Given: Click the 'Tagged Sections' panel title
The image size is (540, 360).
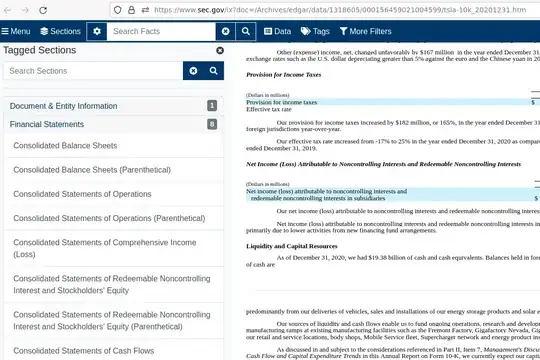Looking at the screenshot, I should coord(40,50).
